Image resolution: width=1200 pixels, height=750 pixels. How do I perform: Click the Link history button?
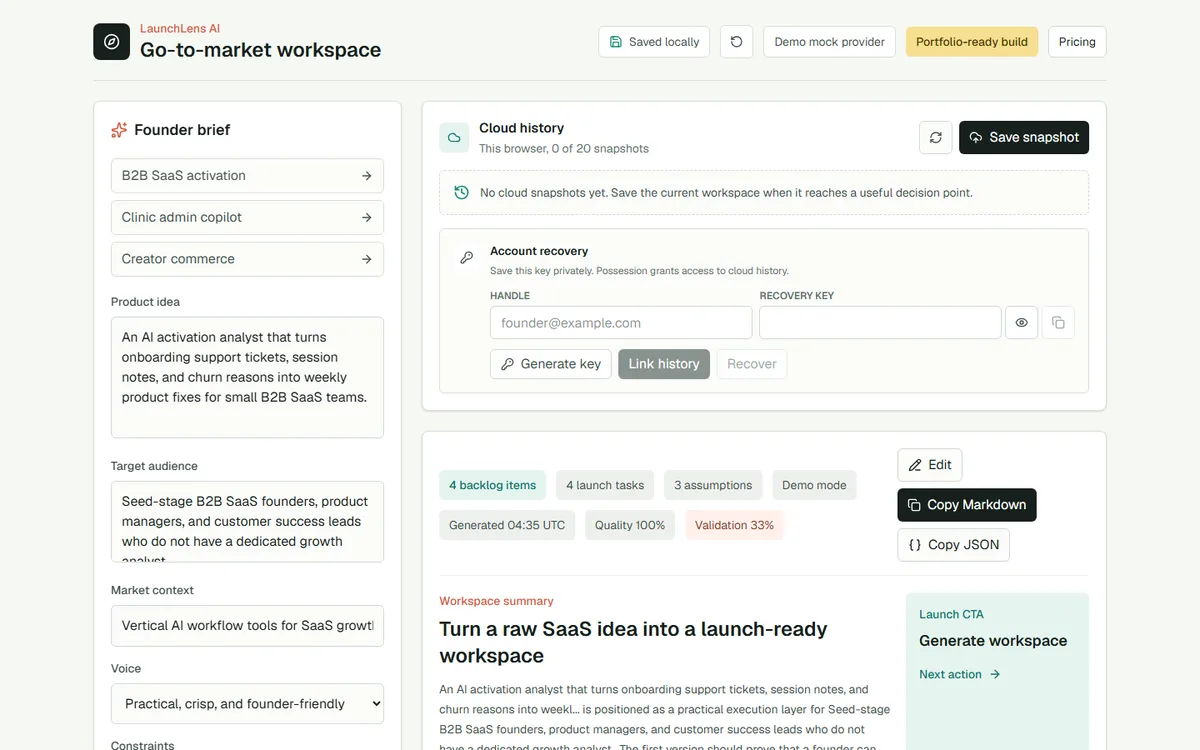coord(664,364)
